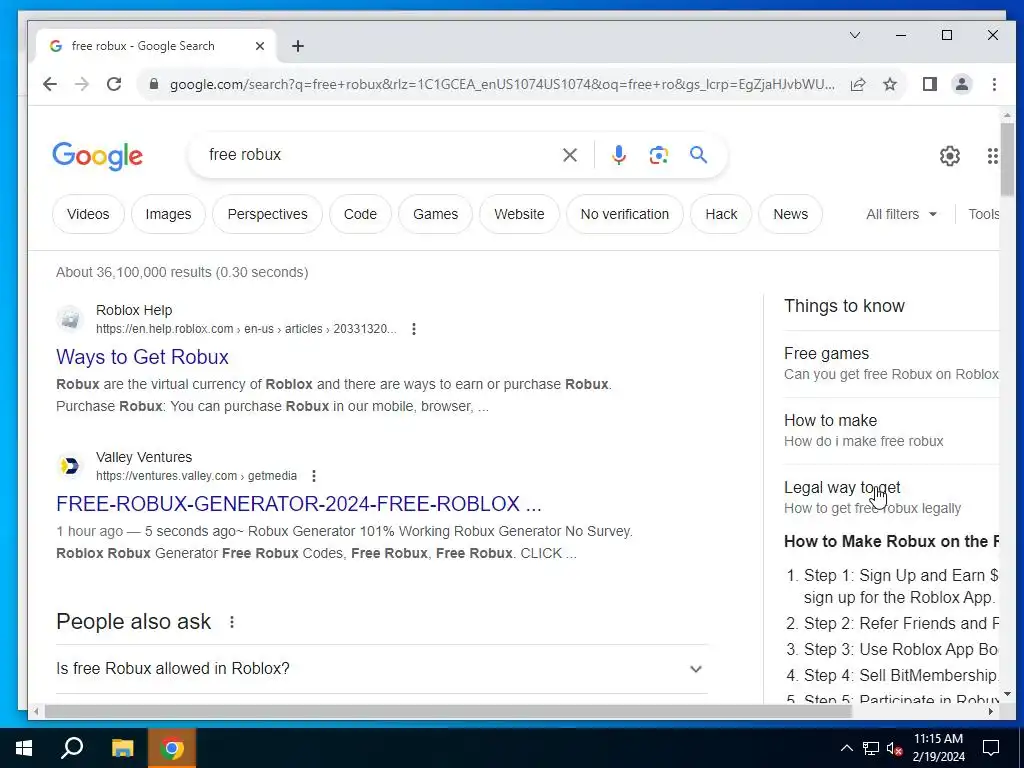Select the Website filter chip
Screen dimensions: 1024x768
click(x=519, y=214)
